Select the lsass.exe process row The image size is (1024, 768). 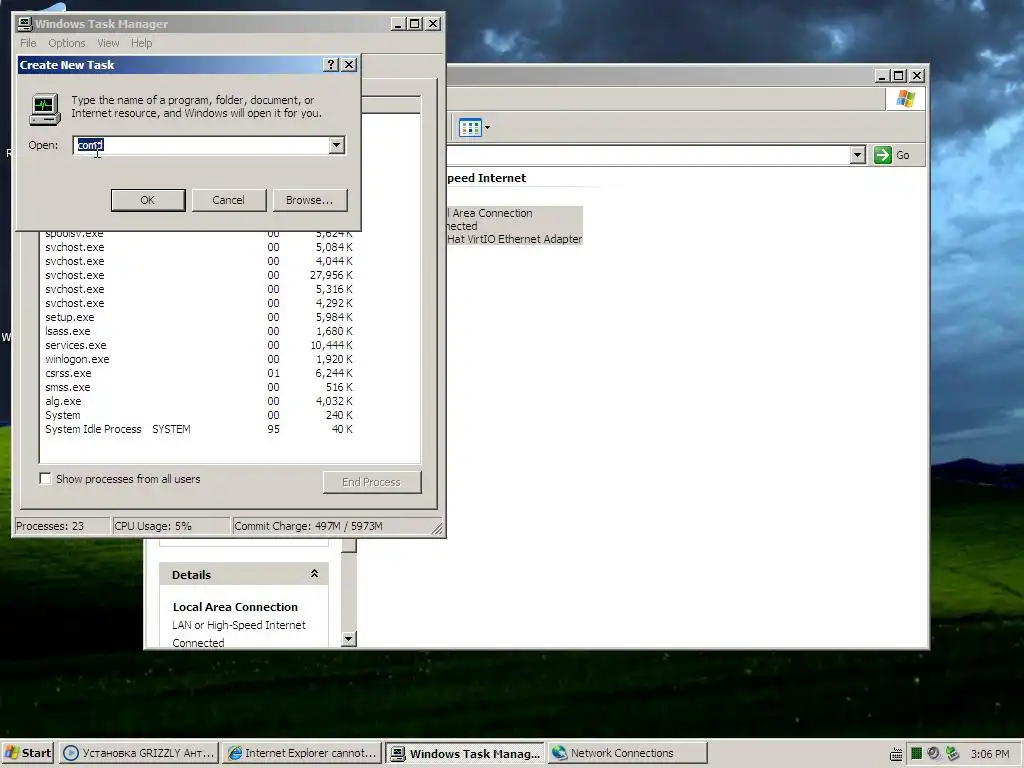coord(199,331)
